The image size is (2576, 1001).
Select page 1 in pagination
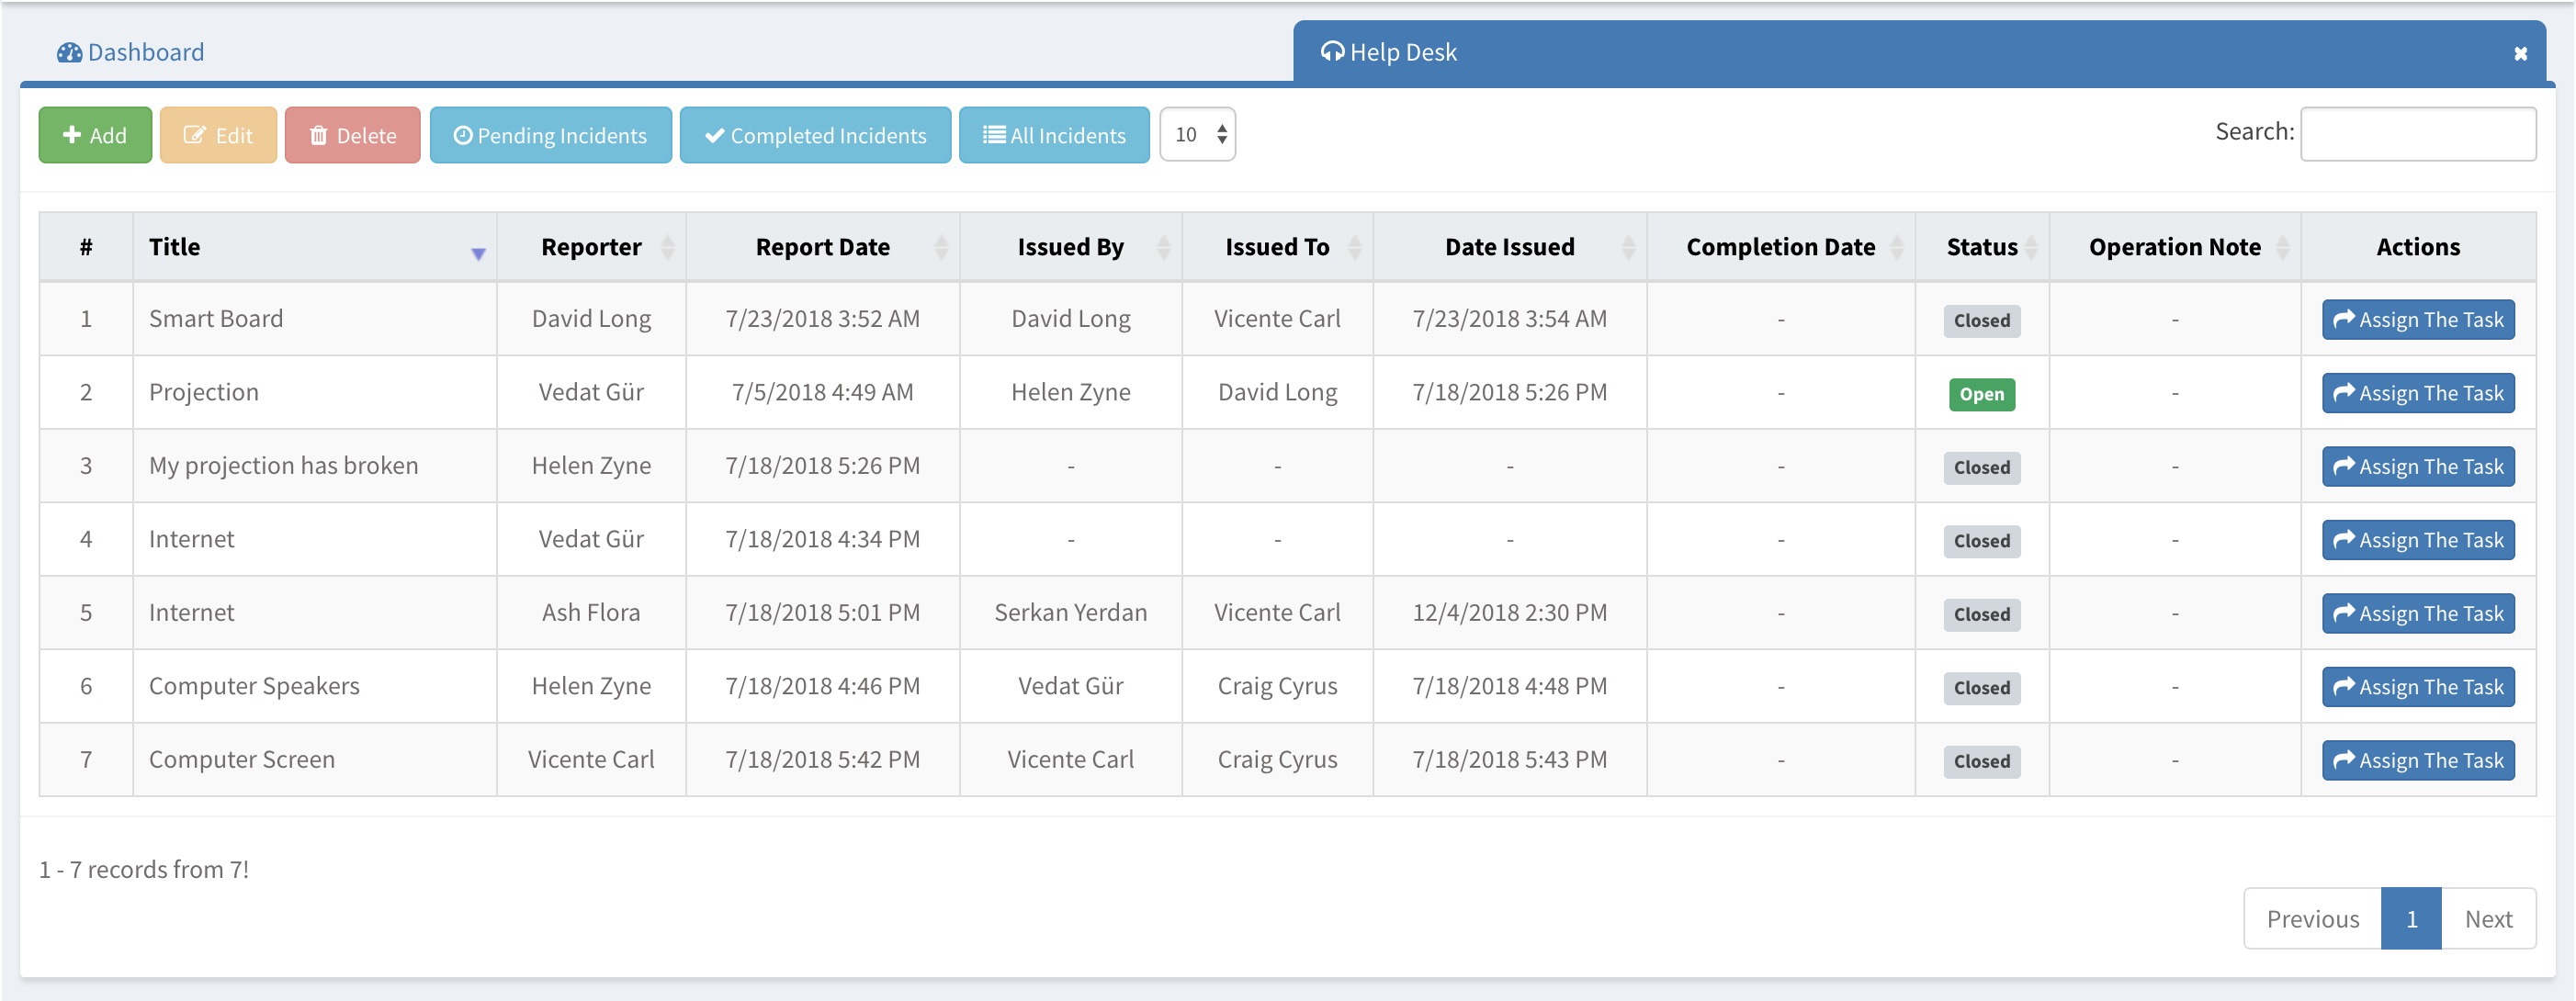click(x=2411, y=919)
